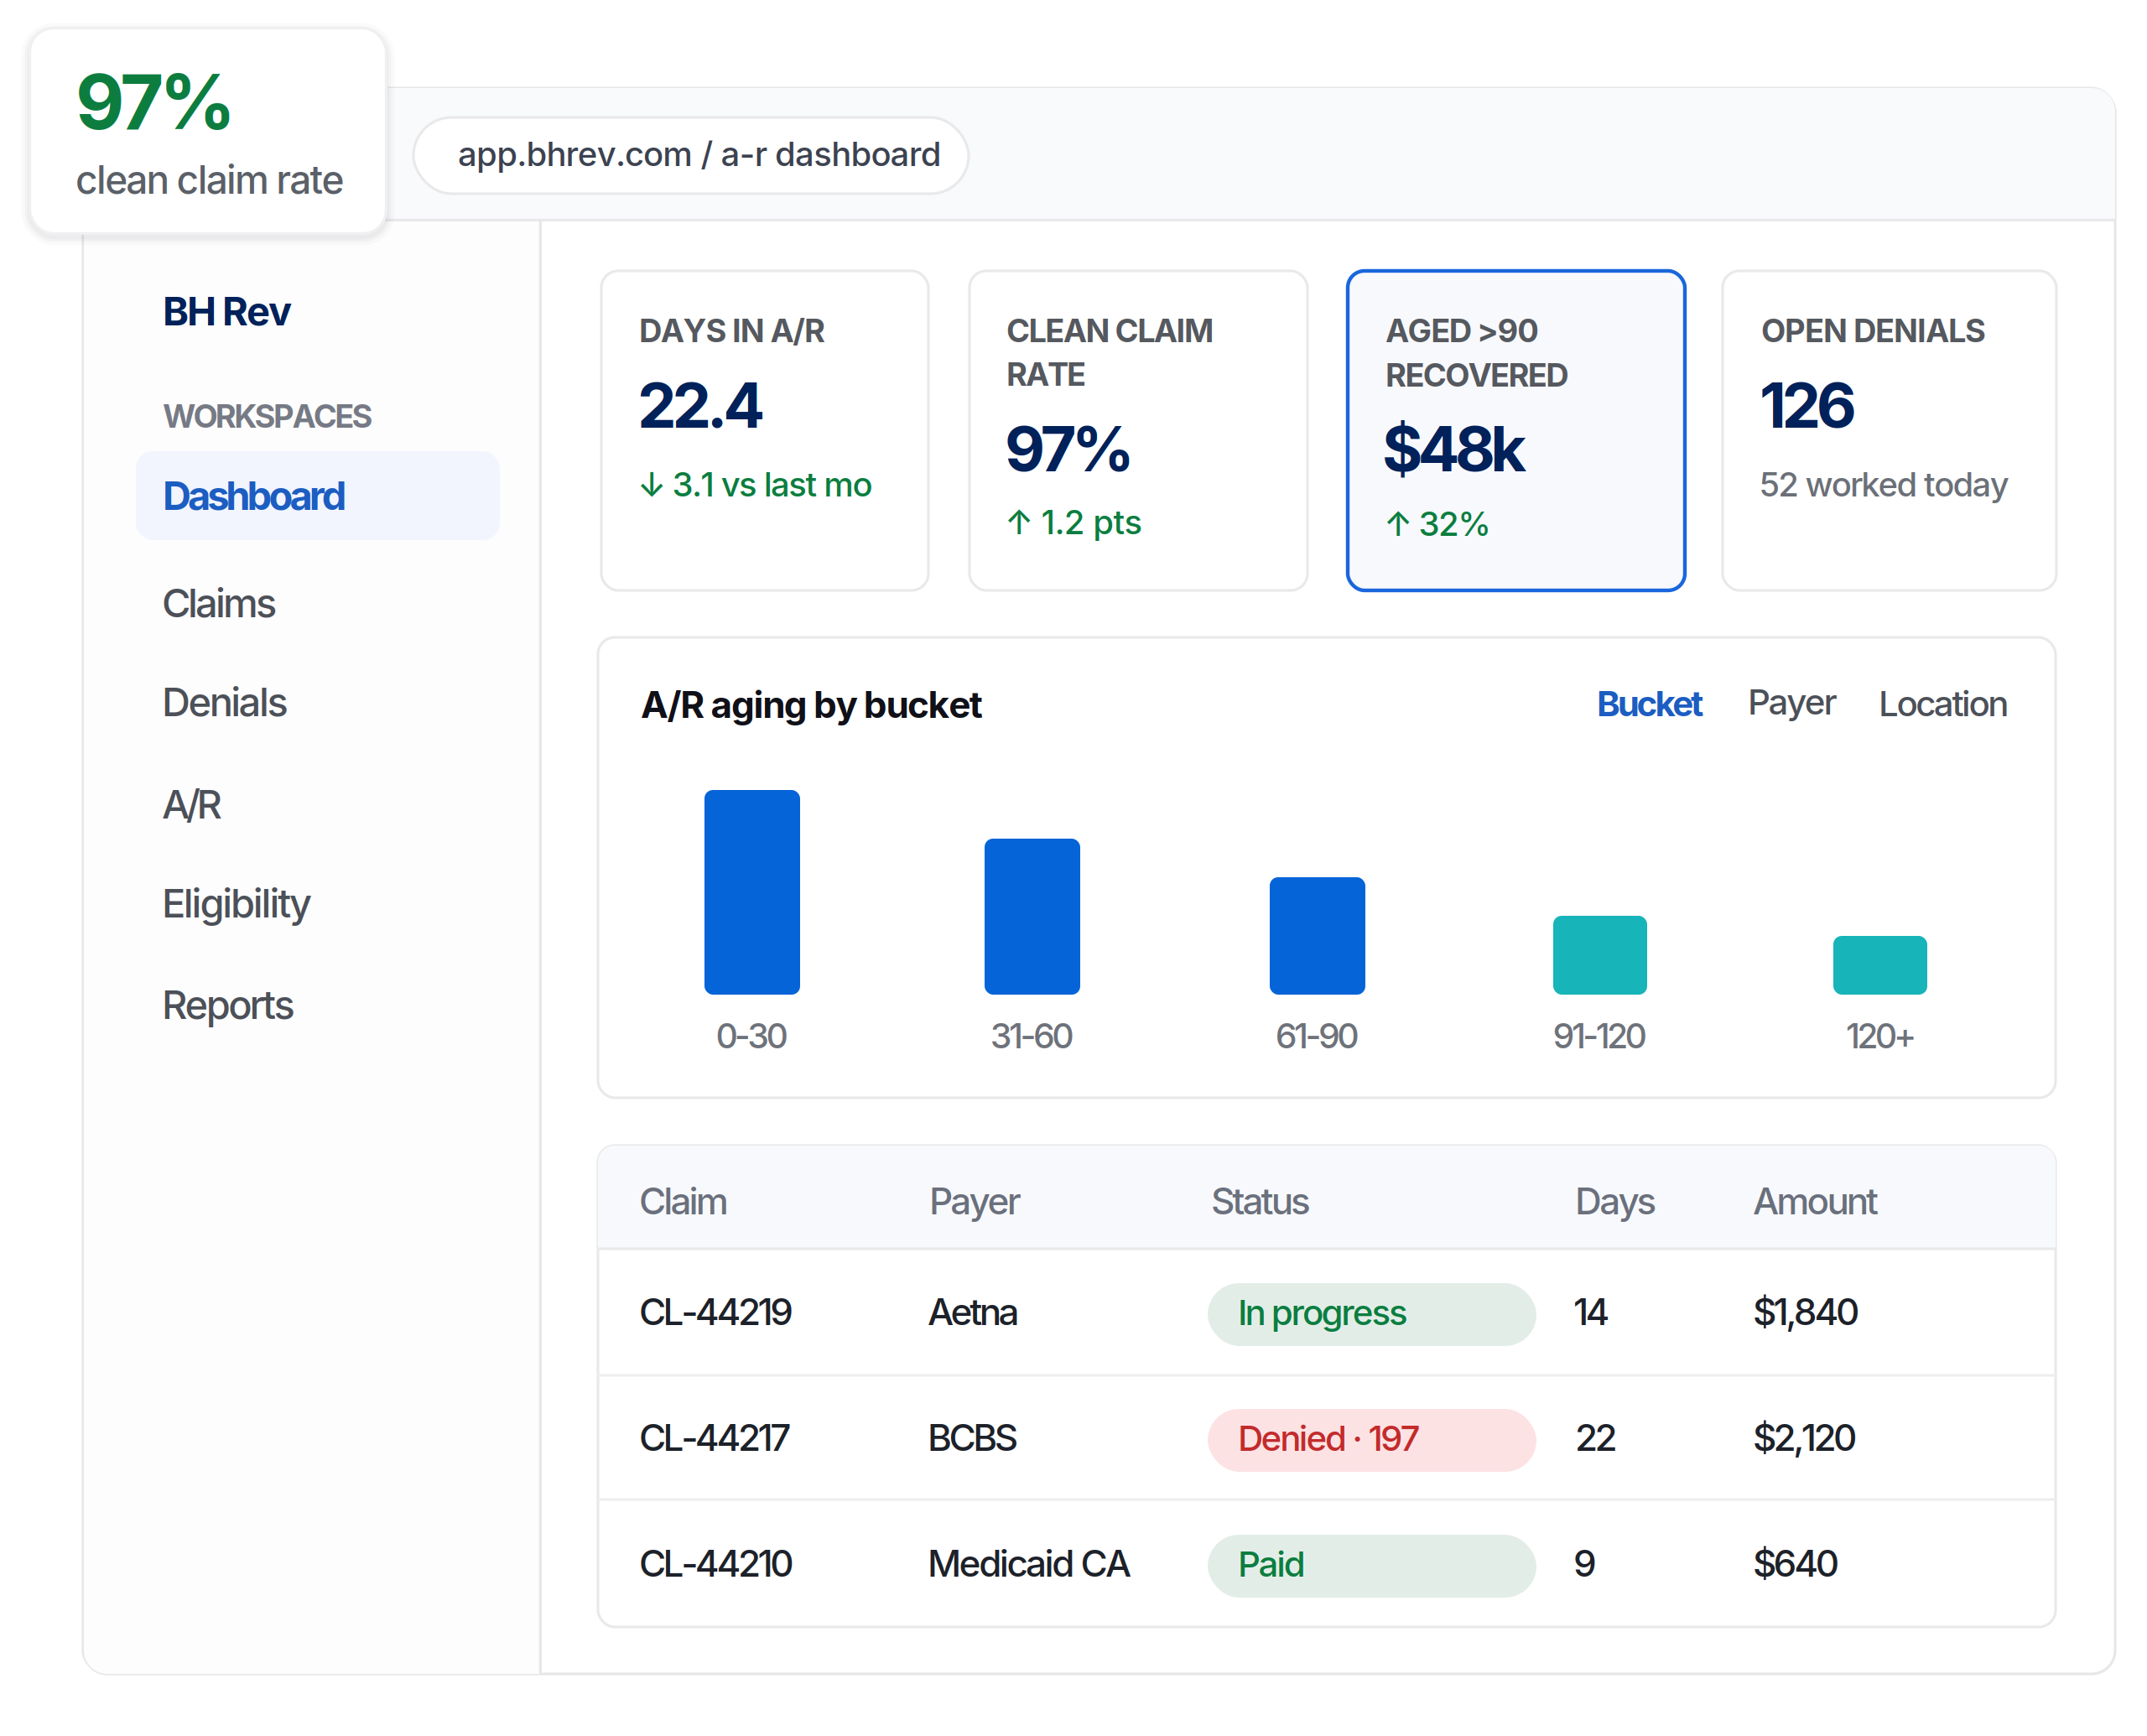Open the Clean Claim Rate card
2147x1736 pixels.
tap(1138, 431)
